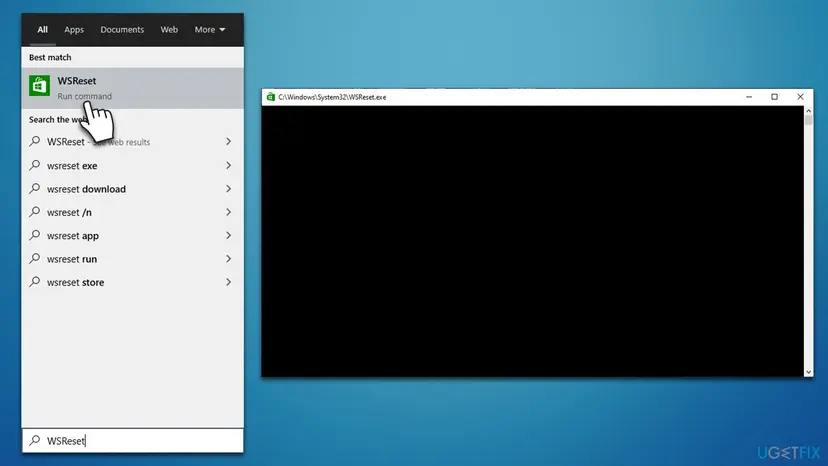Select the 'wsreset store' web suggestion
This screenshot has width=828, height=466.
[x=133, y=282]
